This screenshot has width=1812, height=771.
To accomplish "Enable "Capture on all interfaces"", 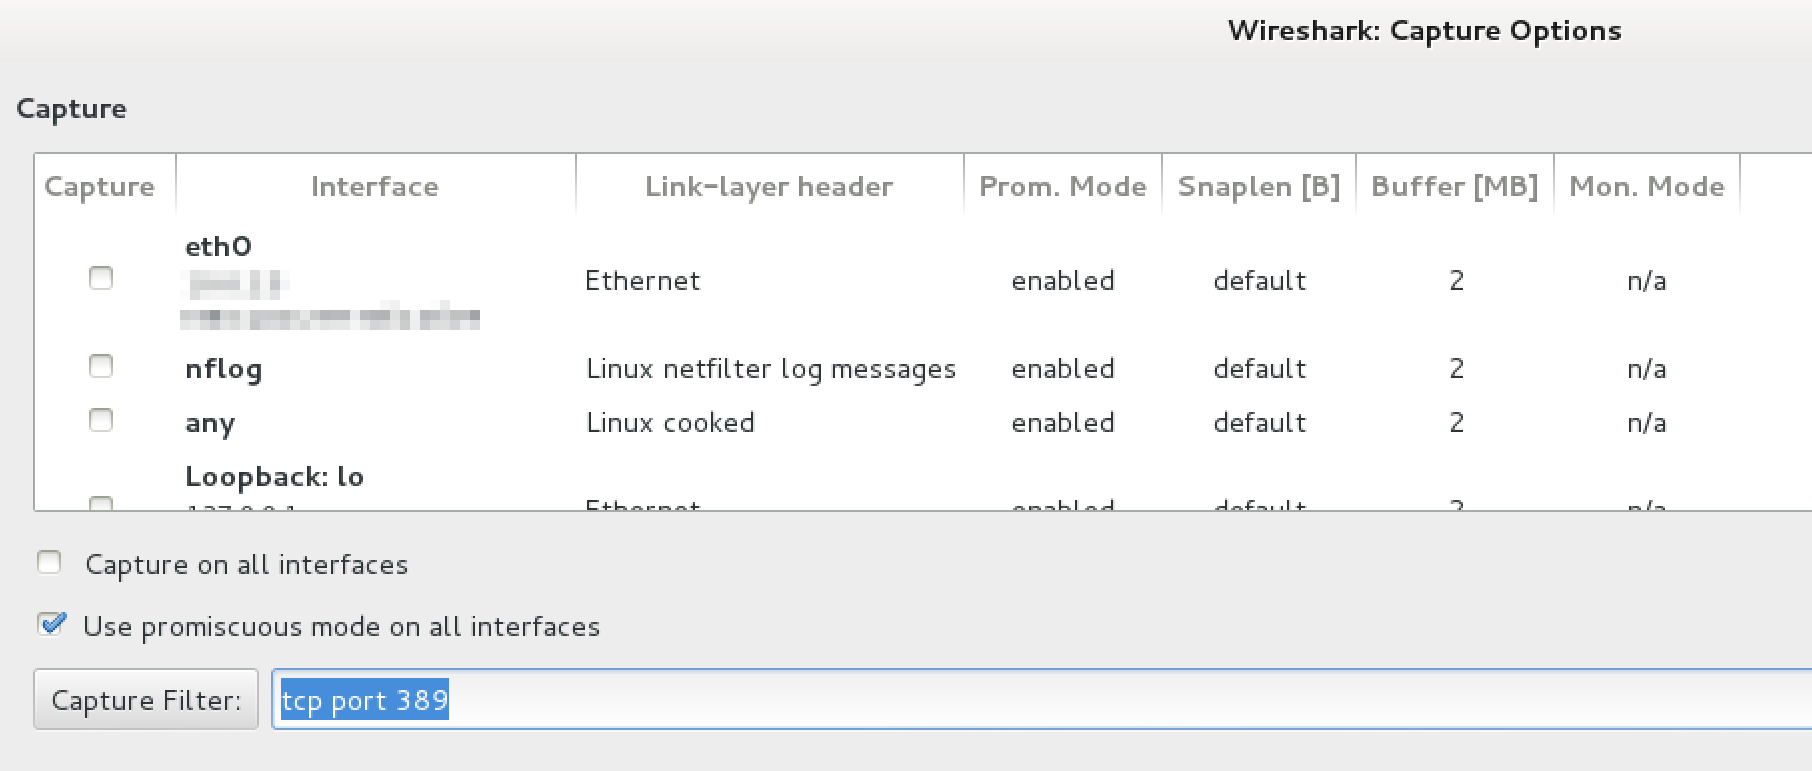I will click(x=49, y=563).
